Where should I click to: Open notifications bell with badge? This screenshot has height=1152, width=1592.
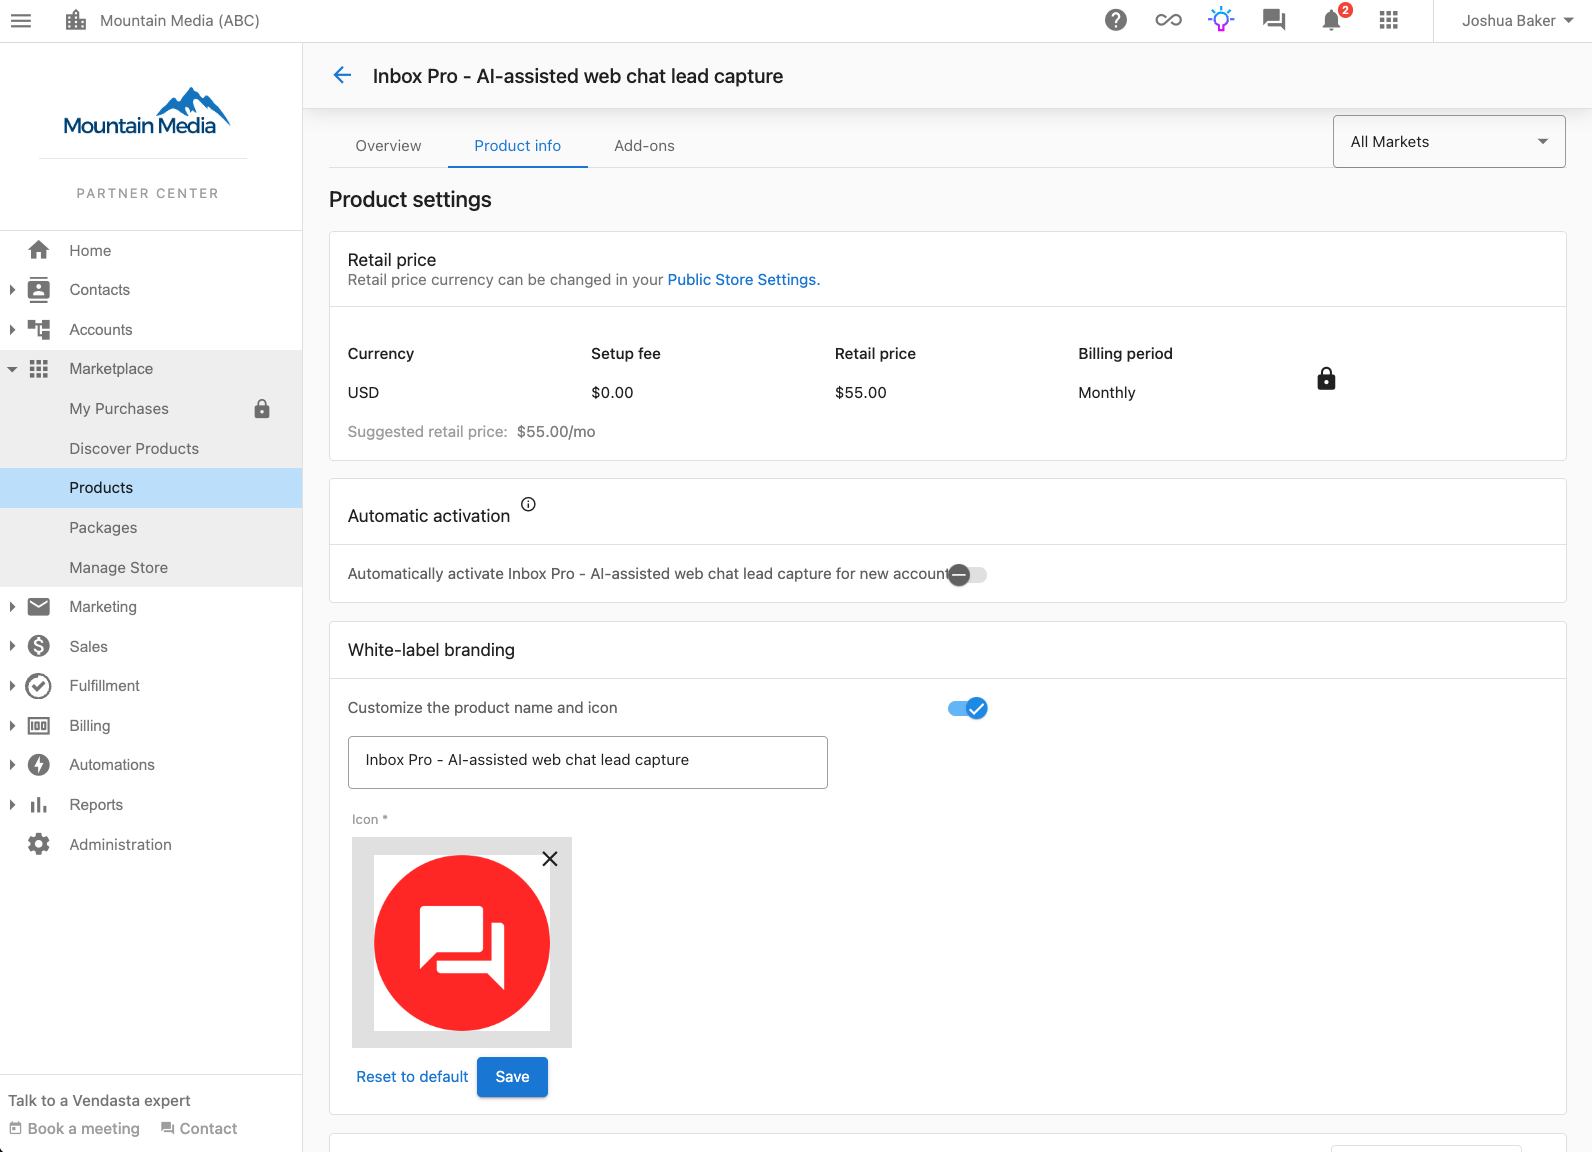(1332, 19)
